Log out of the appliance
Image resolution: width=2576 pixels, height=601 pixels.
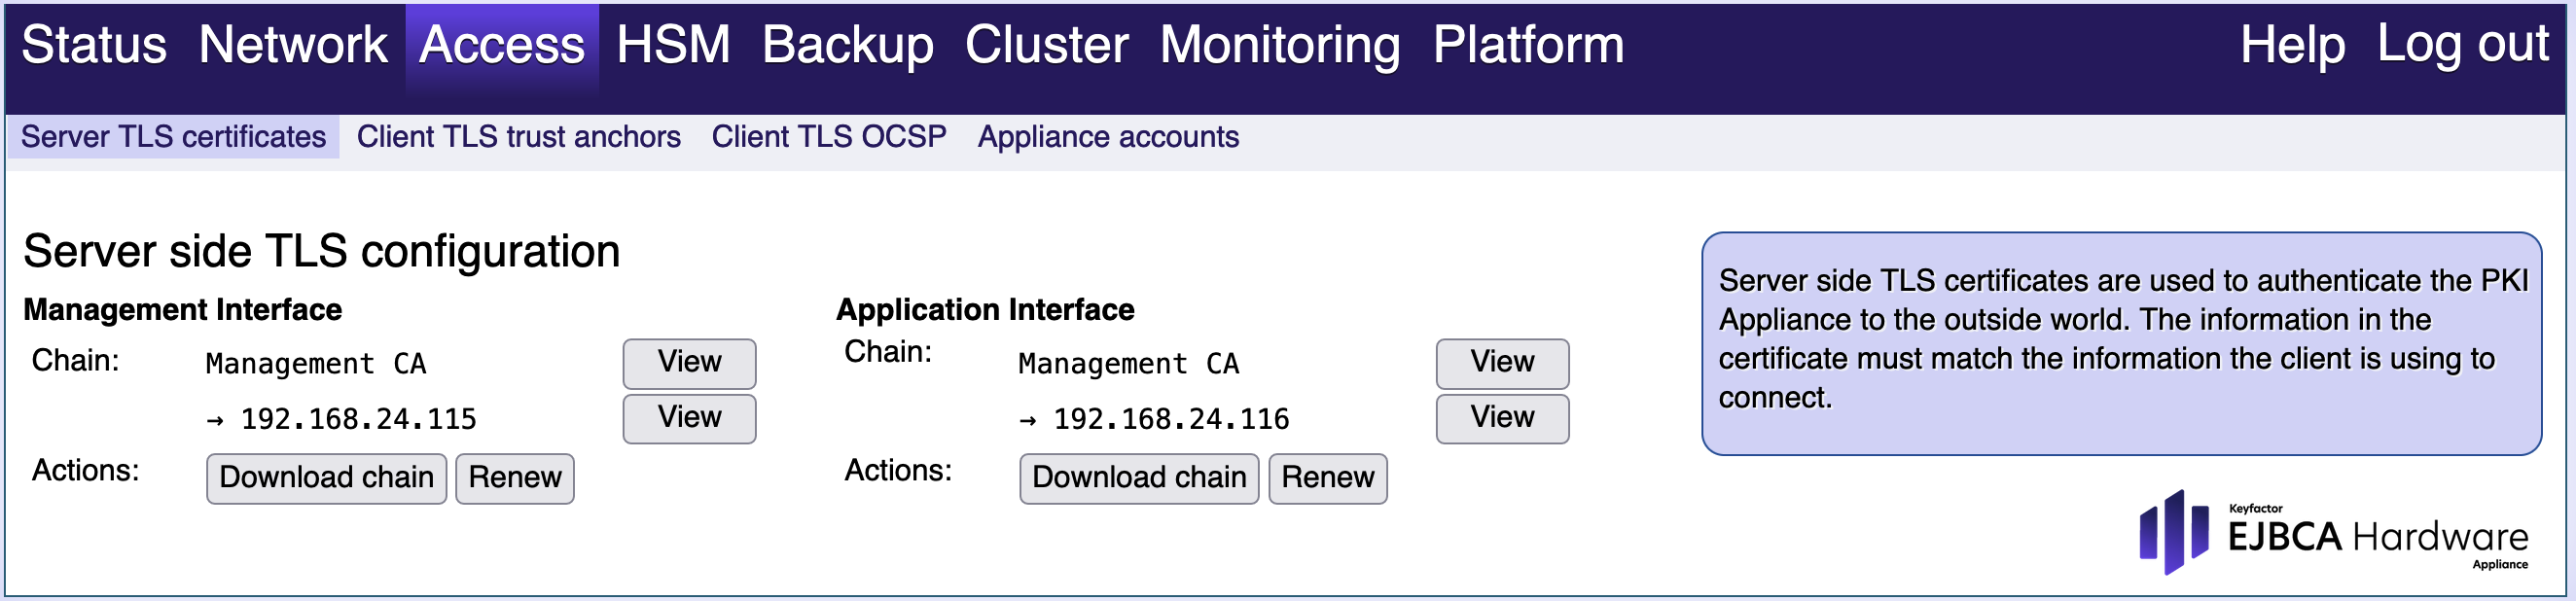pyautogui.click(x=2463, y=45)
